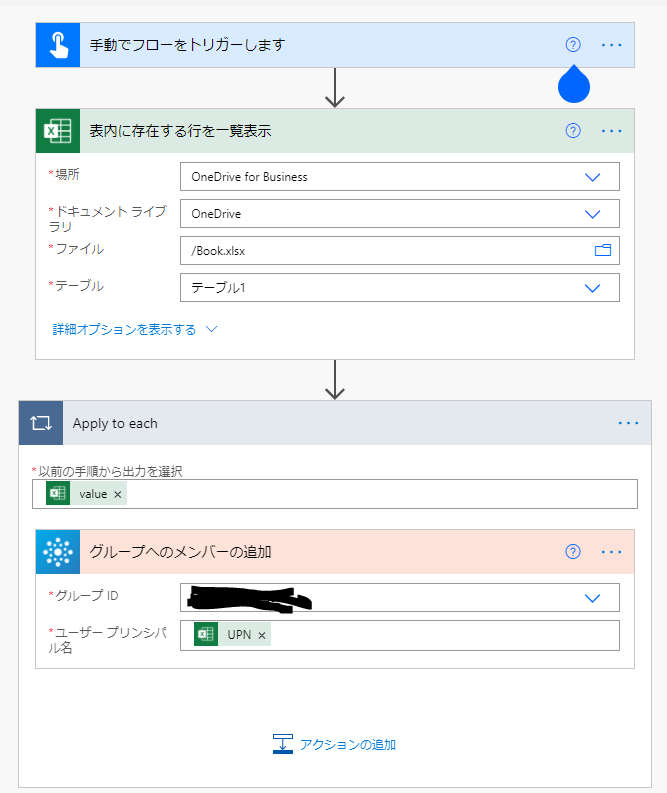
Task: Expand the ドキュメント ライブラリ dropdown
Action: [x=592, y=214]
